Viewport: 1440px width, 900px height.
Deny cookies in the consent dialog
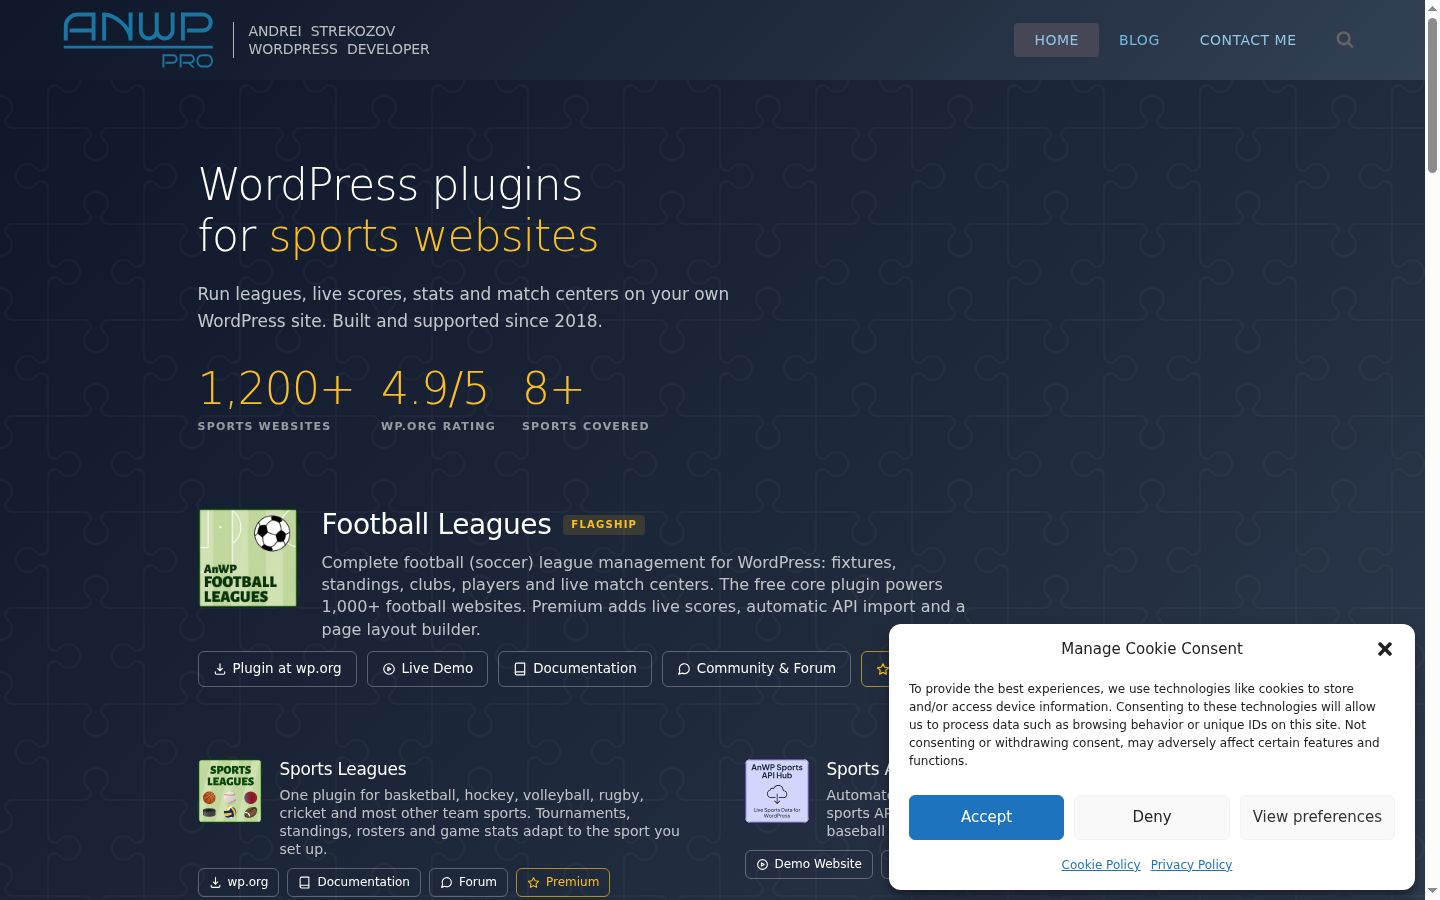click(1152, 817)
